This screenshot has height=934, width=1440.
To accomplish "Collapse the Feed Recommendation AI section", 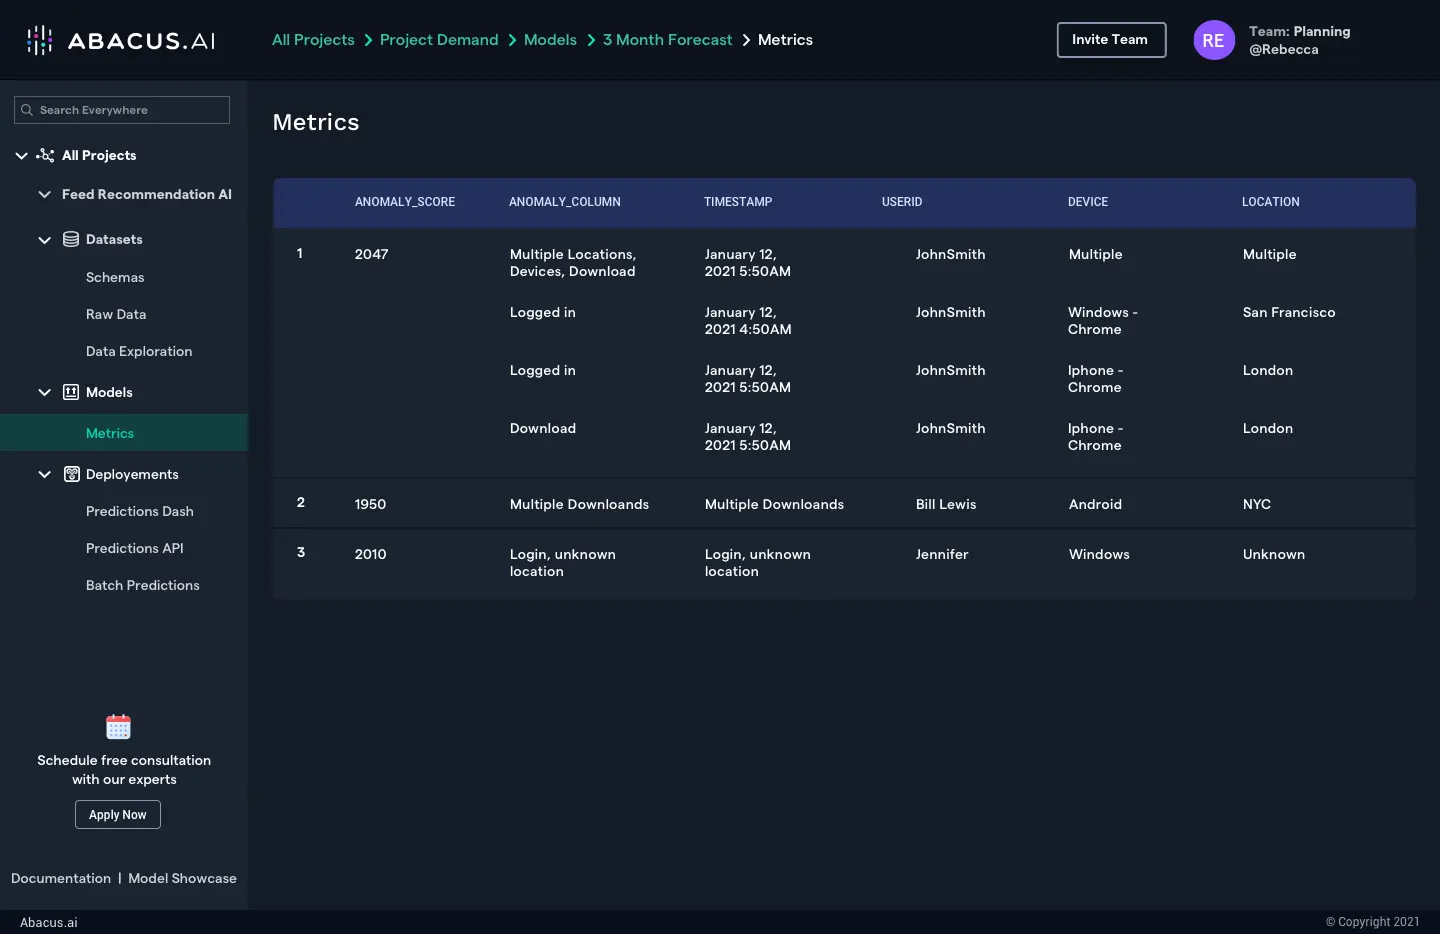I will [x=44, y=194].
